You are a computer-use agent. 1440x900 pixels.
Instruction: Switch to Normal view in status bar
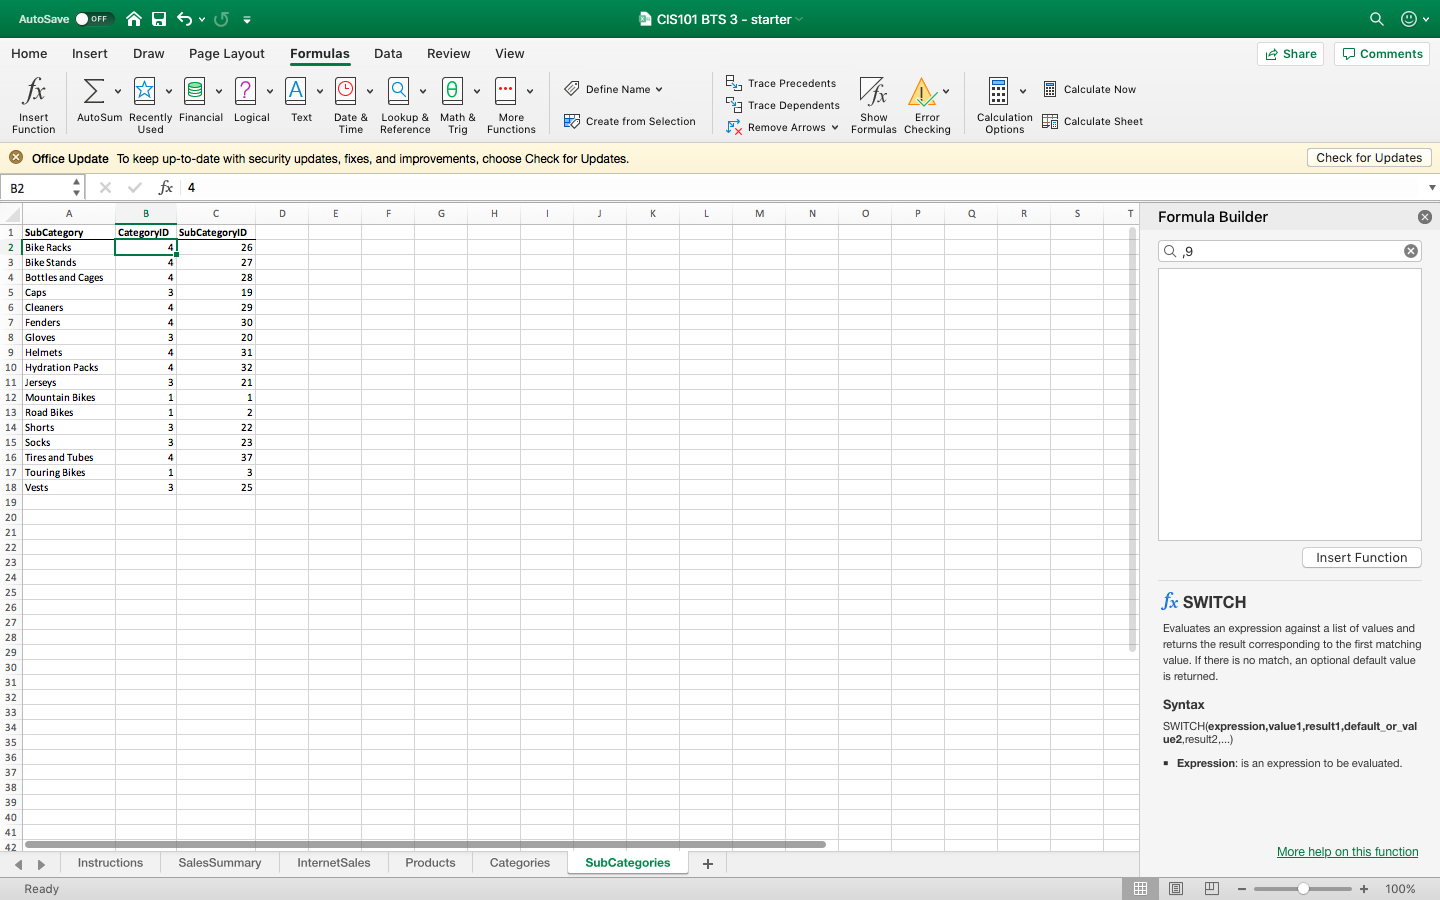click(x=1140, y=888)
